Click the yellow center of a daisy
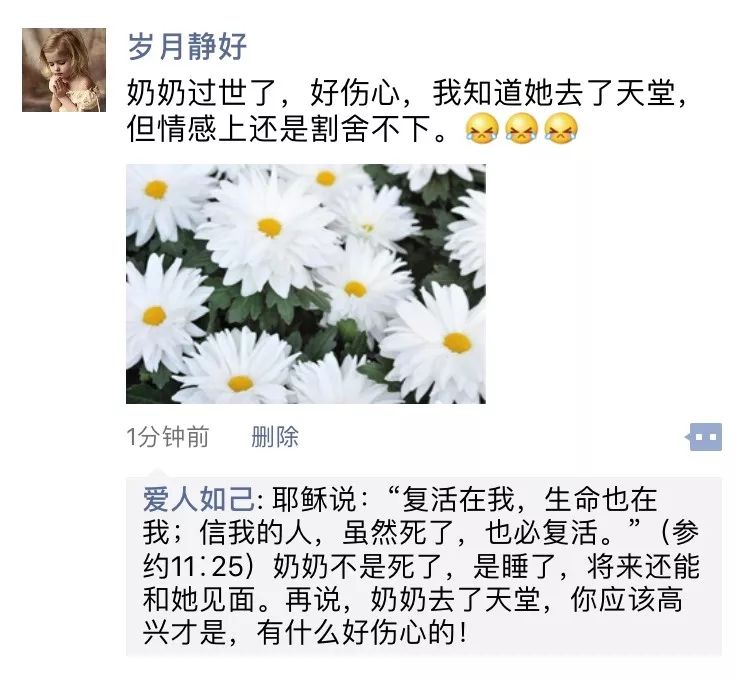The height and width of the screenshot is (680, 750). (x=270, y=227)
